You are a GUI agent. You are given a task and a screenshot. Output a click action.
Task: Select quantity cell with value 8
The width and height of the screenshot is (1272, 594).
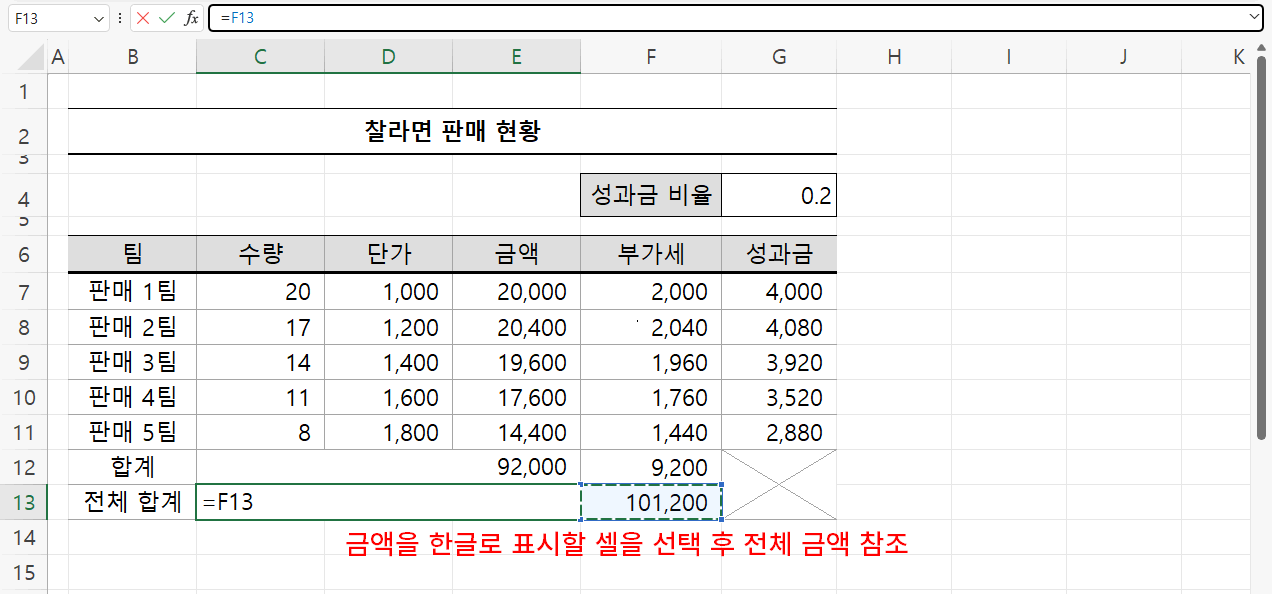pyautogui.click(x=260, y=432)
